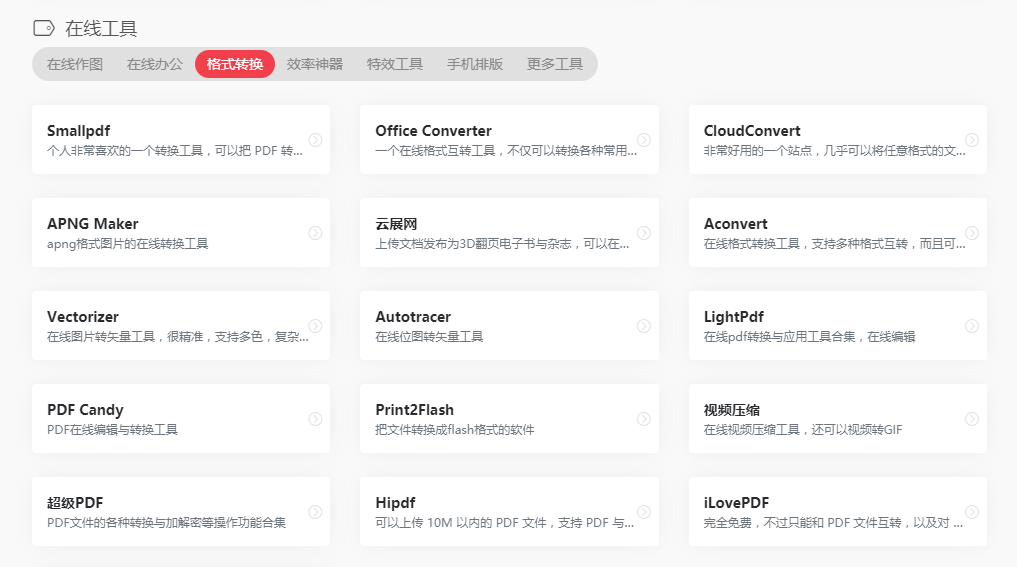Switch to the 手机排版 tab
Viewport: 1017px width, 567px height.
475,64
